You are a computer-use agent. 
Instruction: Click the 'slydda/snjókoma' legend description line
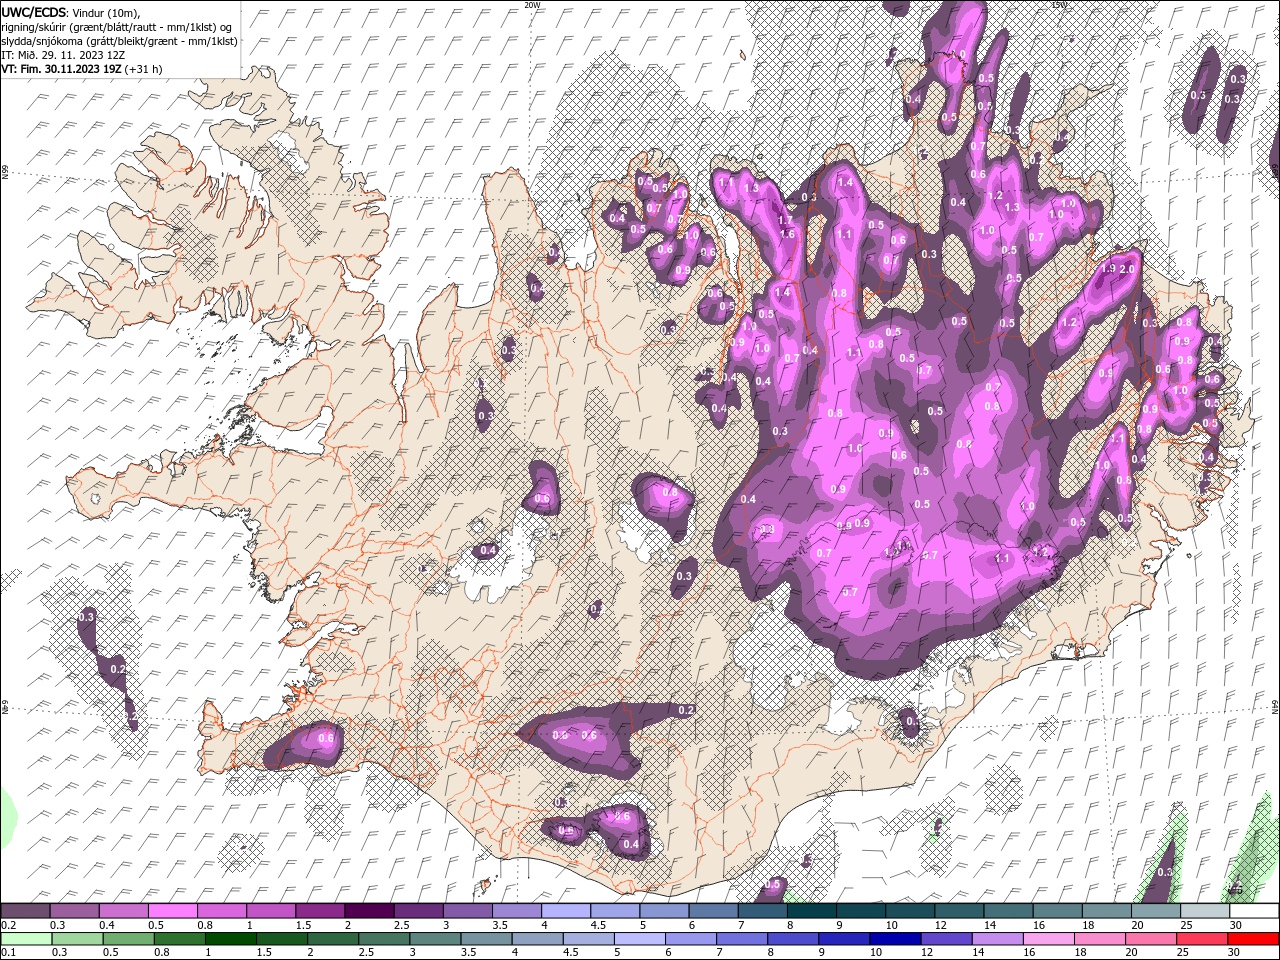click(120, 41)
